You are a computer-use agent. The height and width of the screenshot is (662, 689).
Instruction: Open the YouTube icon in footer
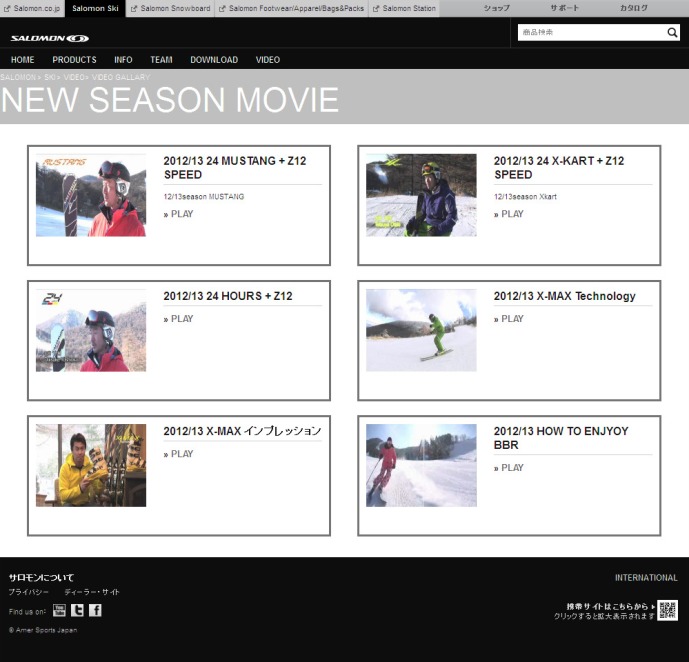[59, 610]
